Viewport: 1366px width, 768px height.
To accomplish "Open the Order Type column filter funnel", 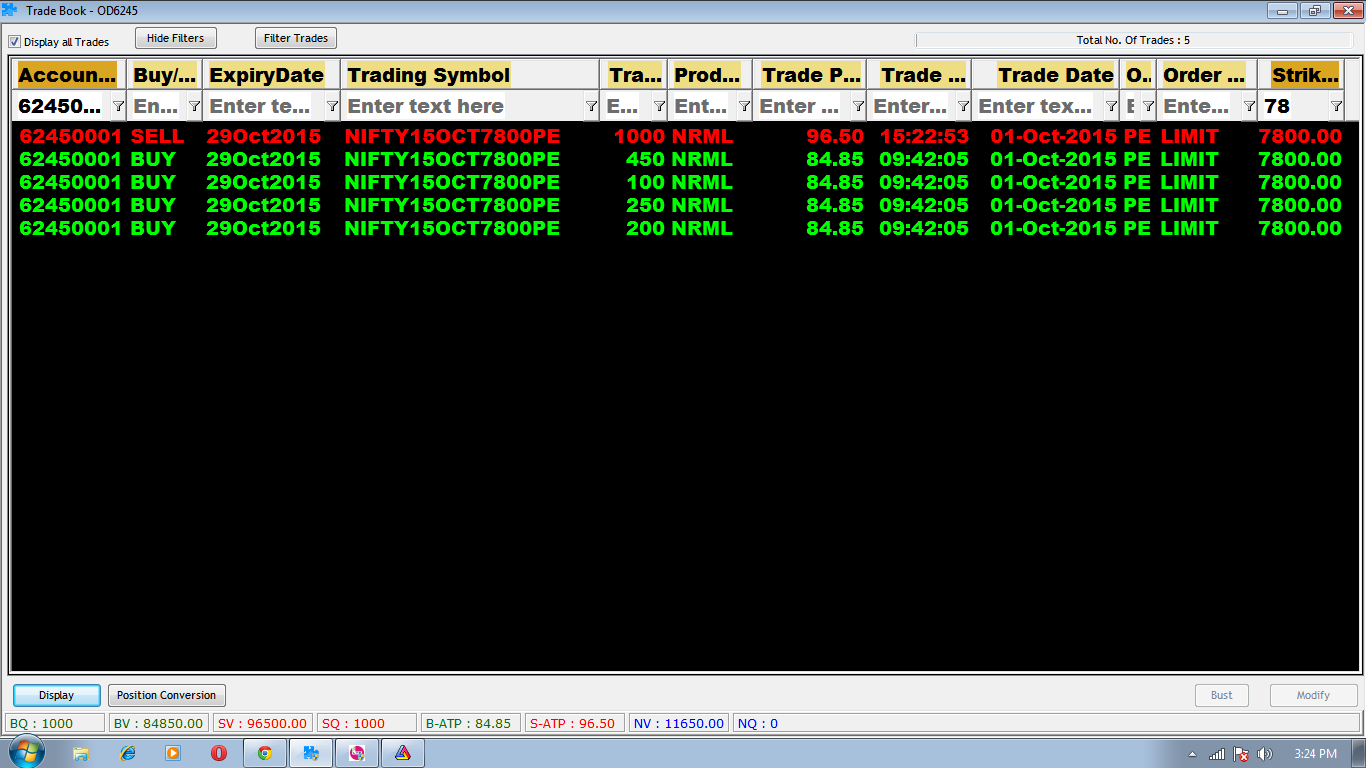I will pos(1249,106).
